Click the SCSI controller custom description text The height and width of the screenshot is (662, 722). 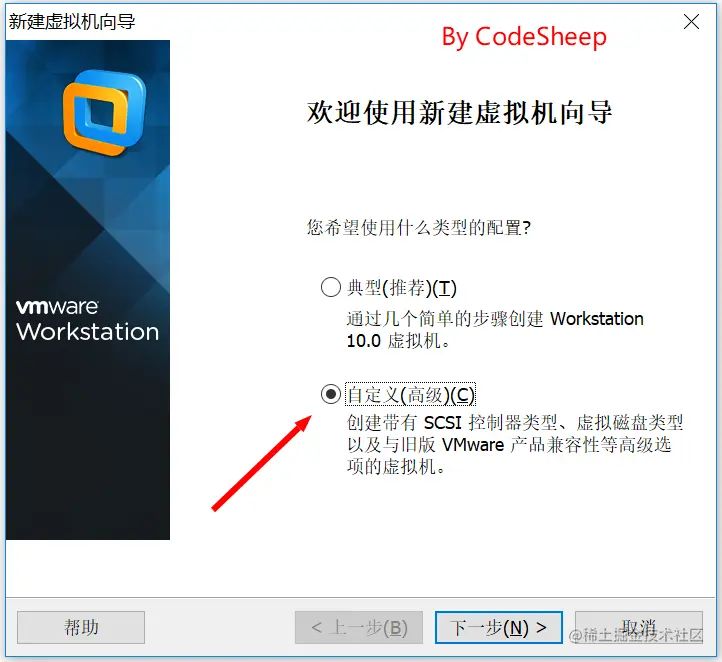[x=515, y=444]
